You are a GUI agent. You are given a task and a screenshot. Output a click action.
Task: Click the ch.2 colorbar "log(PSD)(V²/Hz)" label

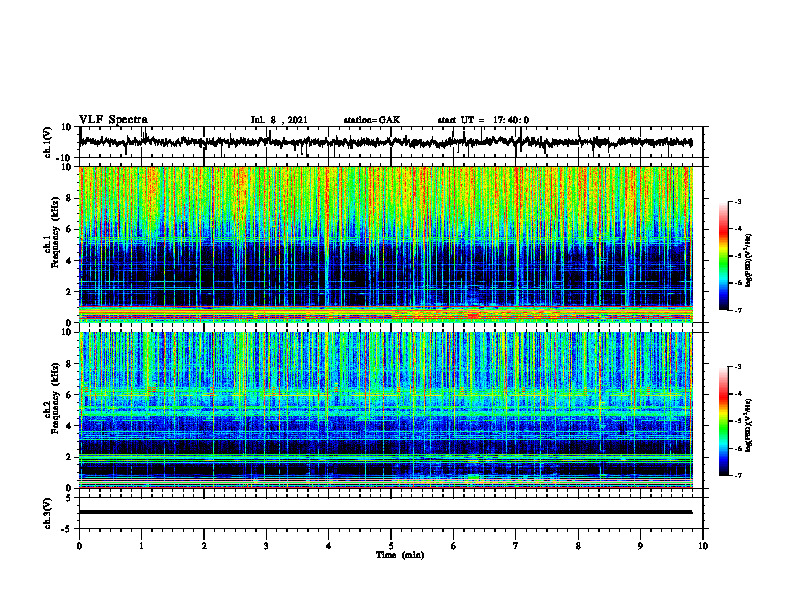(x=749, y=425)
